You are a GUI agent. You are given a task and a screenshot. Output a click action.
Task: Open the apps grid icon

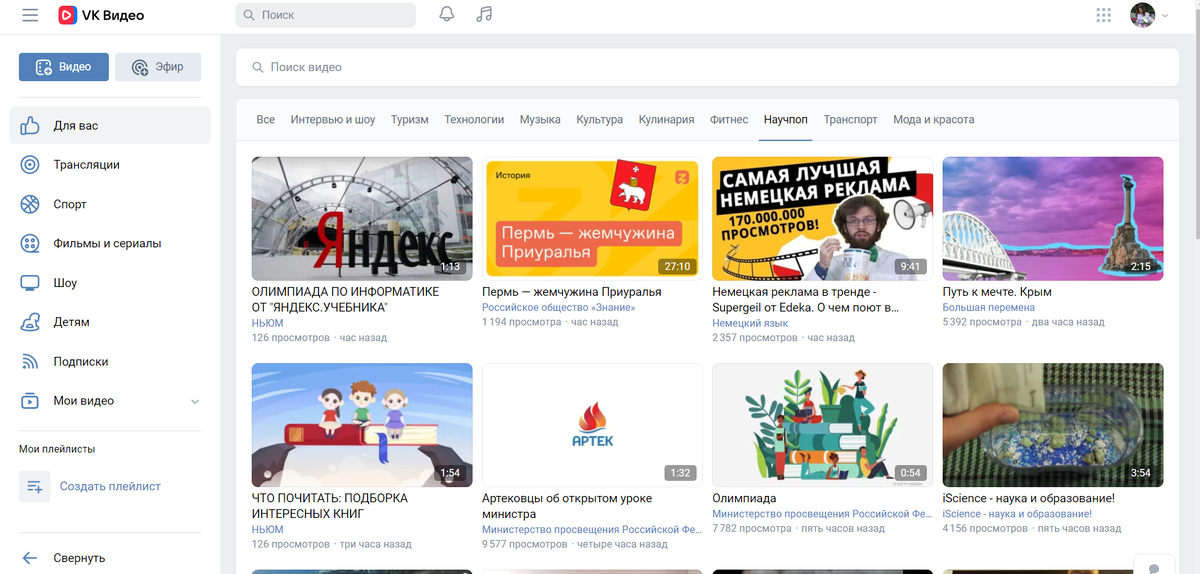click(x=1104, y=15)
